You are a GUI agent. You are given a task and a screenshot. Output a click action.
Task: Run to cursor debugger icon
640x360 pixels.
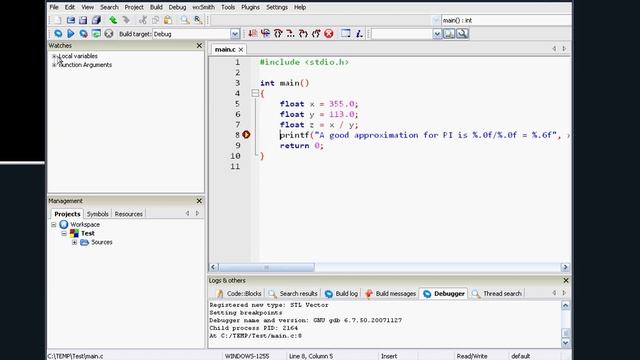click(x=265, y=33)
